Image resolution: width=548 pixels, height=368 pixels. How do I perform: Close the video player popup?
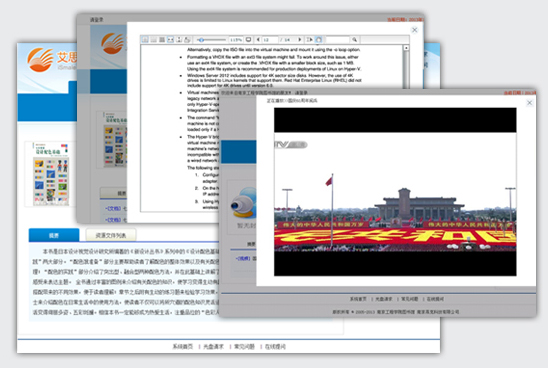(x=529, y=102)
